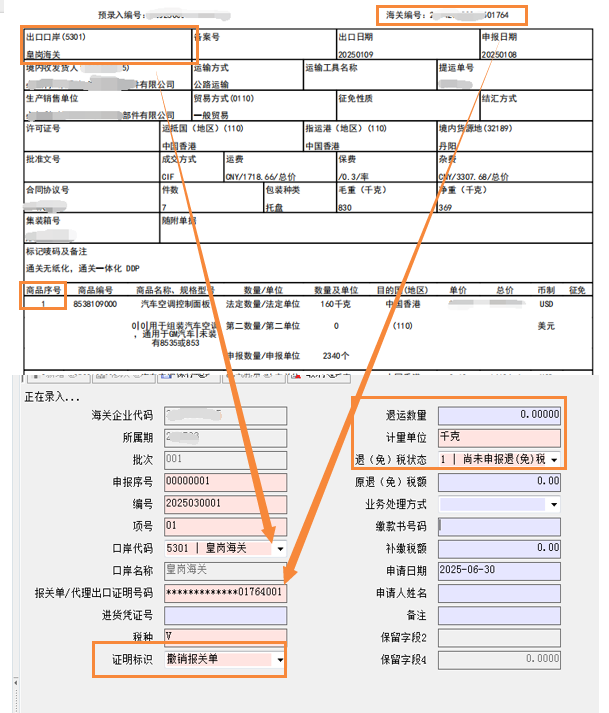
Task: Click the small left scroll arrow at bottom-left
Action: click(x=16, y=683)
